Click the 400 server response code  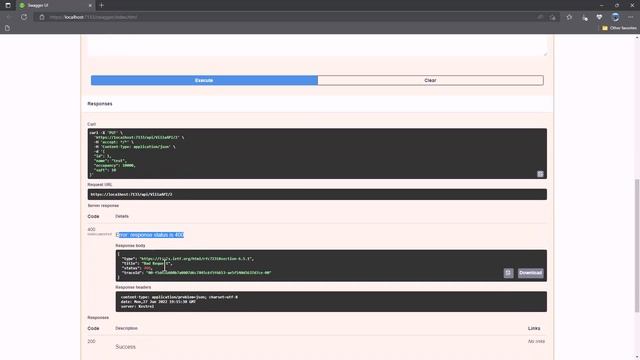coord(91,230)
